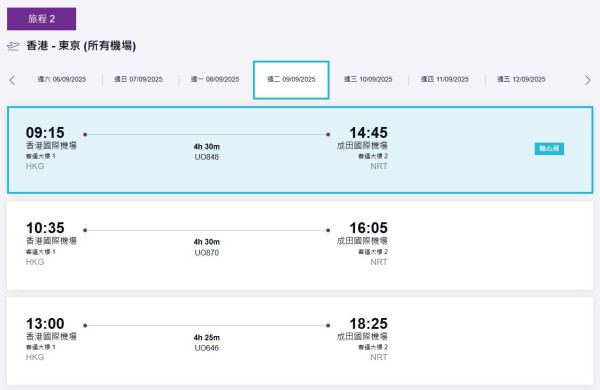The image size is (600, 390).
Task: Click the 18:25 arrival time
Action: click(x=368, y=323)
